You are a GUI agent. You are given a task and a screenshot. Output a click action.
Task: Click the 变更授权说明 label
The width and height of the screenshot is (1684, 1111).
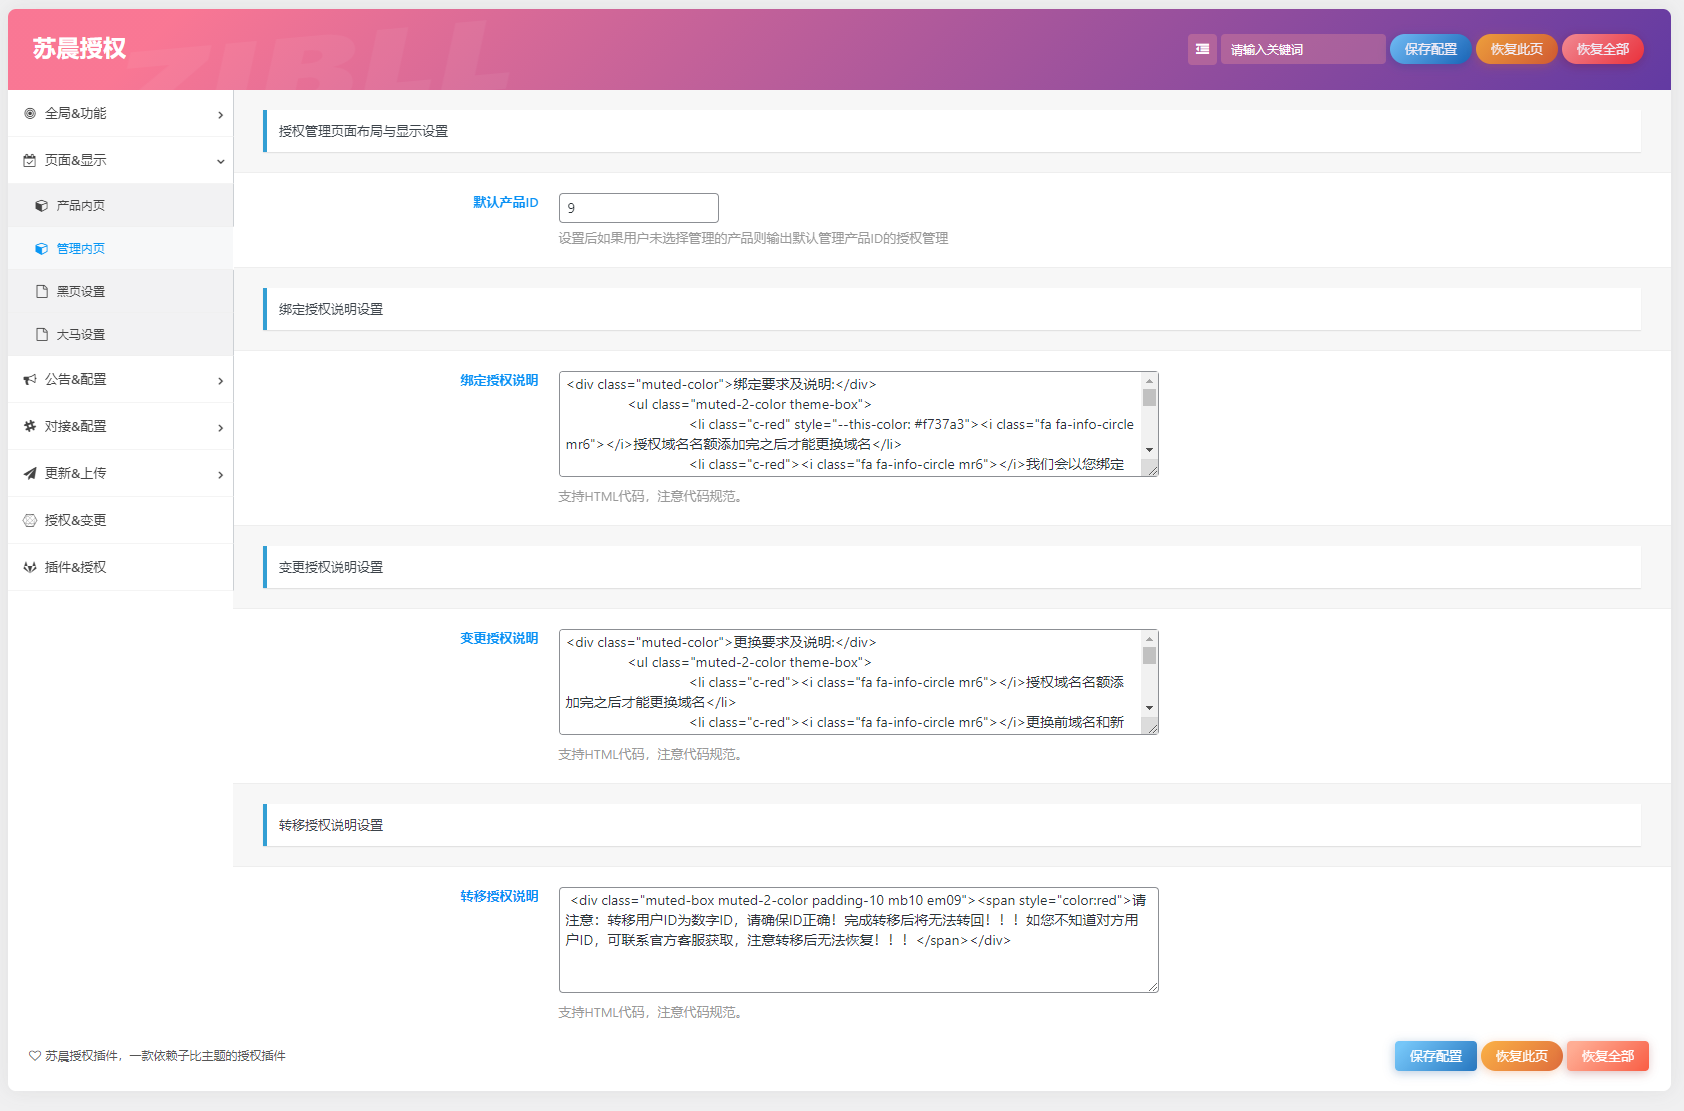pos(499,638)
